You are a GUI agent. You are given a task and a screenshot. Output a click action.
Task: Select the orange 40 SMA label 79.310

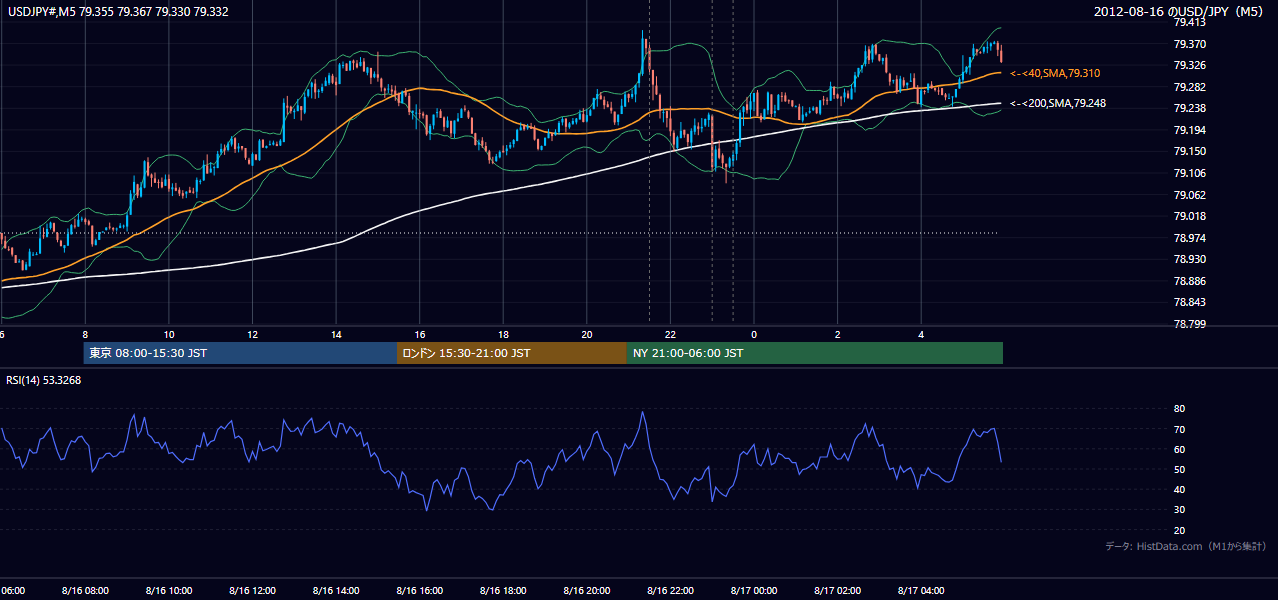click(x=1055, y=74)
